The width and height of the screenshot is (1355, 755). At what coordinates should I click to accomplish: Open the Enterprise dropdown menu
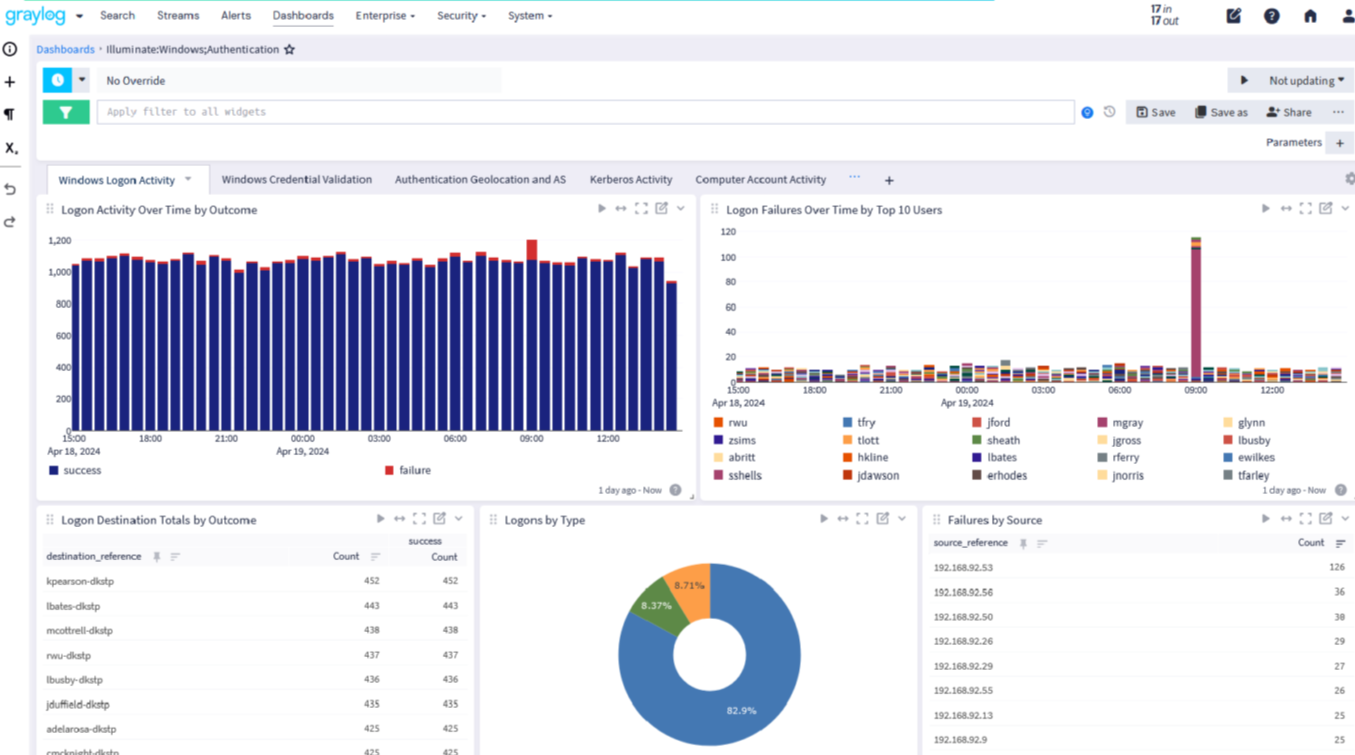tap(385, 16)
